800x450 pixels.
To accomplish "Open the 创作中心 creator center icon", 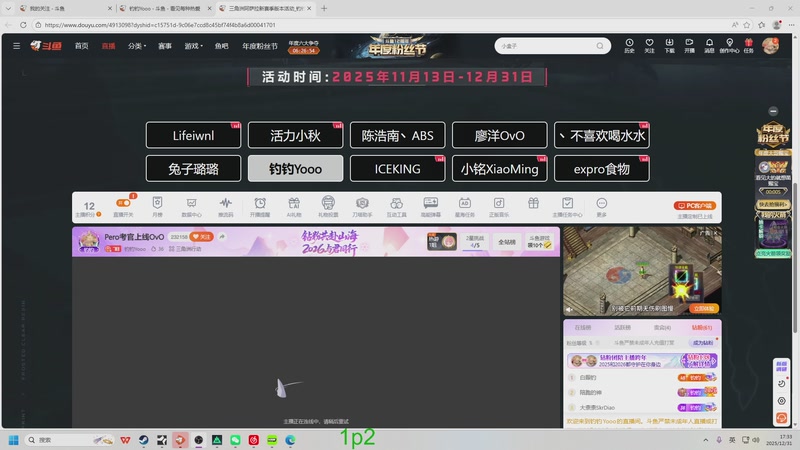I will click(729, 45).
